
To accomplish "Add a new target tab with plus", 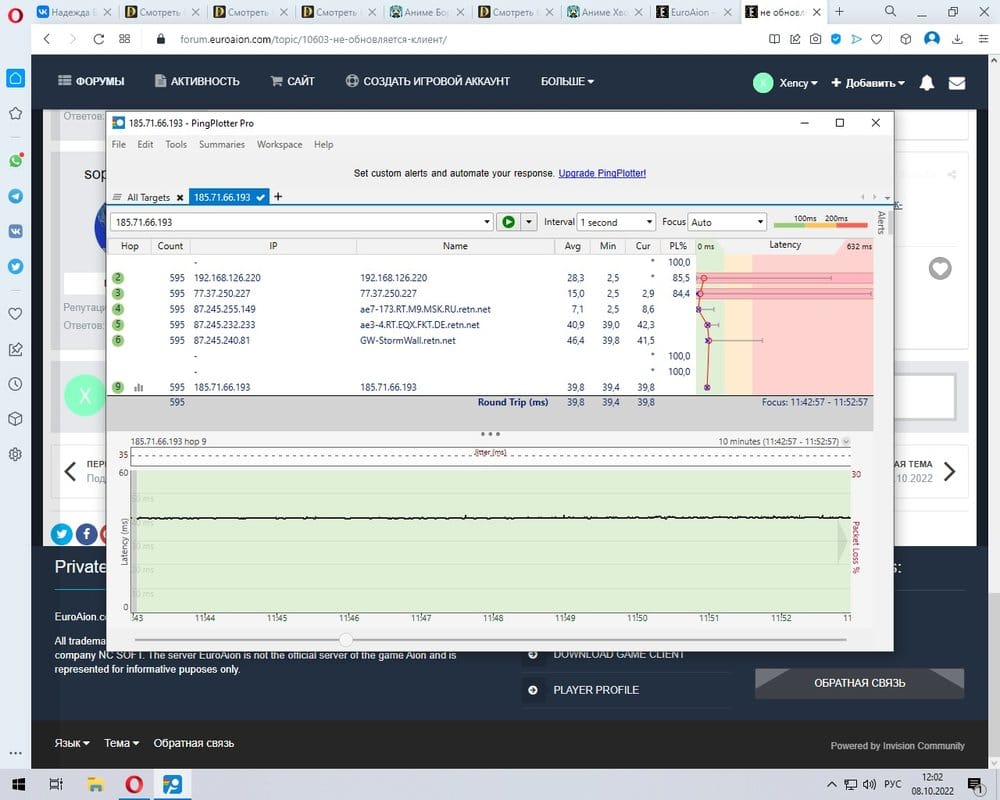I will (278, 197).
